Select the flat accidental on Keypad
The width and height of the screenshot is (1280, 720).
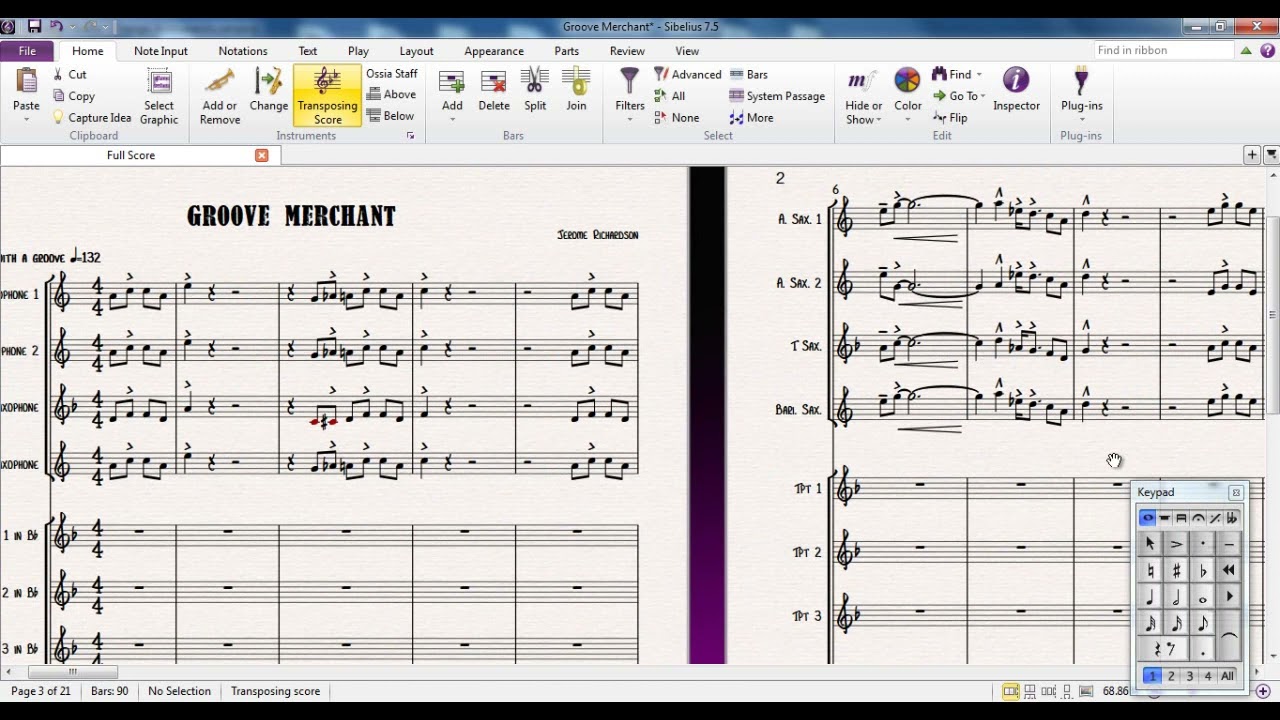(1203, 571)
